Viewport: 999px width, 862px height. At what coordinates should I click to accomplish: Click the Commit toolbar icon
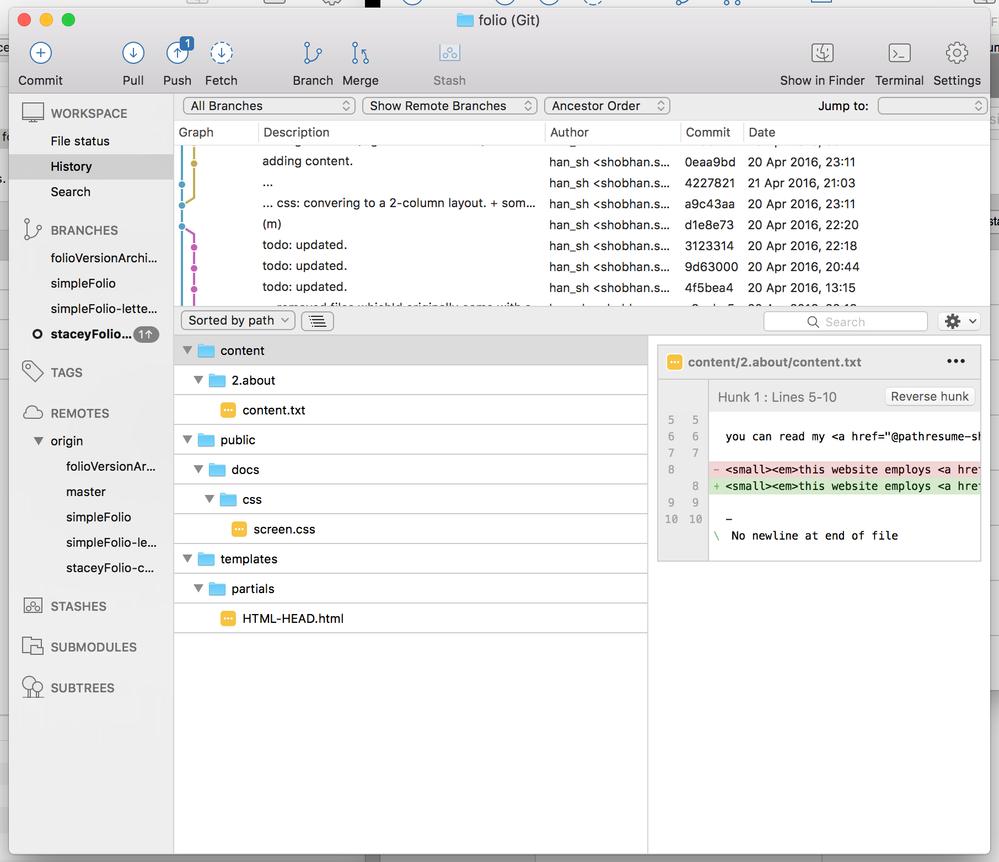click(x=41, y=54)
